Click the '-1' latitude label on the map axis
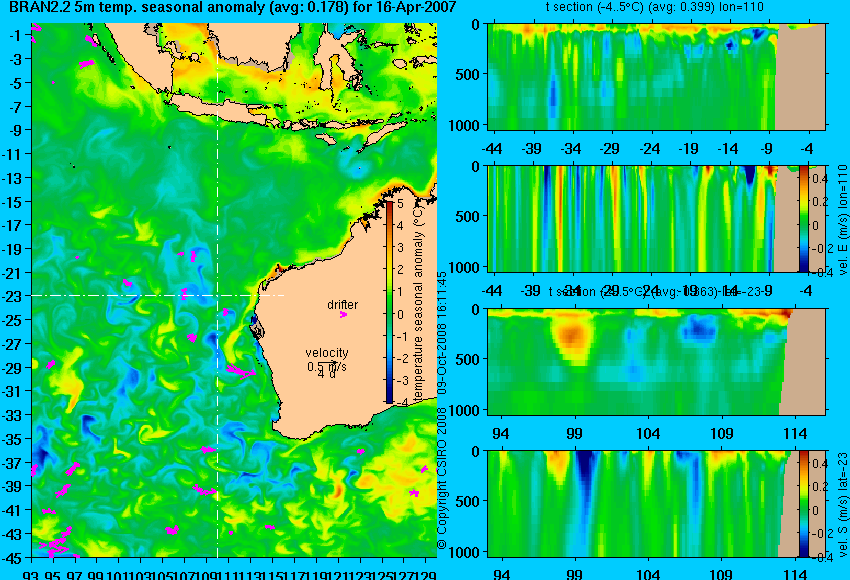 16,35
